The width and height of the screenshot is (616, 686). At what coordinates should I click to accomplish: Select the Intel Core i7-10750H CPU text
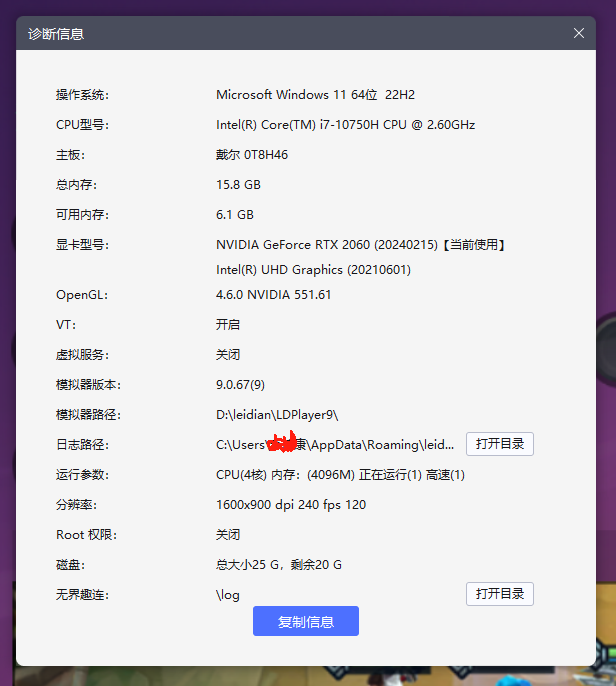345,125
